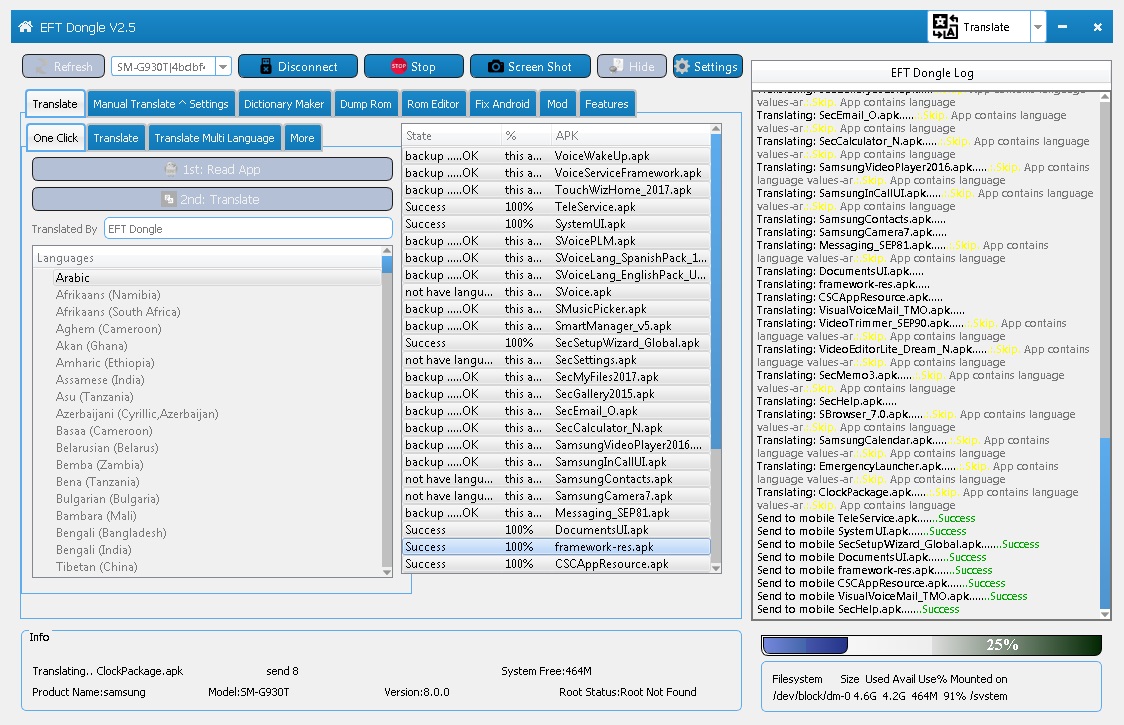The image size is (1124, 725).
Task: Select Akan (Ghana) language
Action: point(92,346)
